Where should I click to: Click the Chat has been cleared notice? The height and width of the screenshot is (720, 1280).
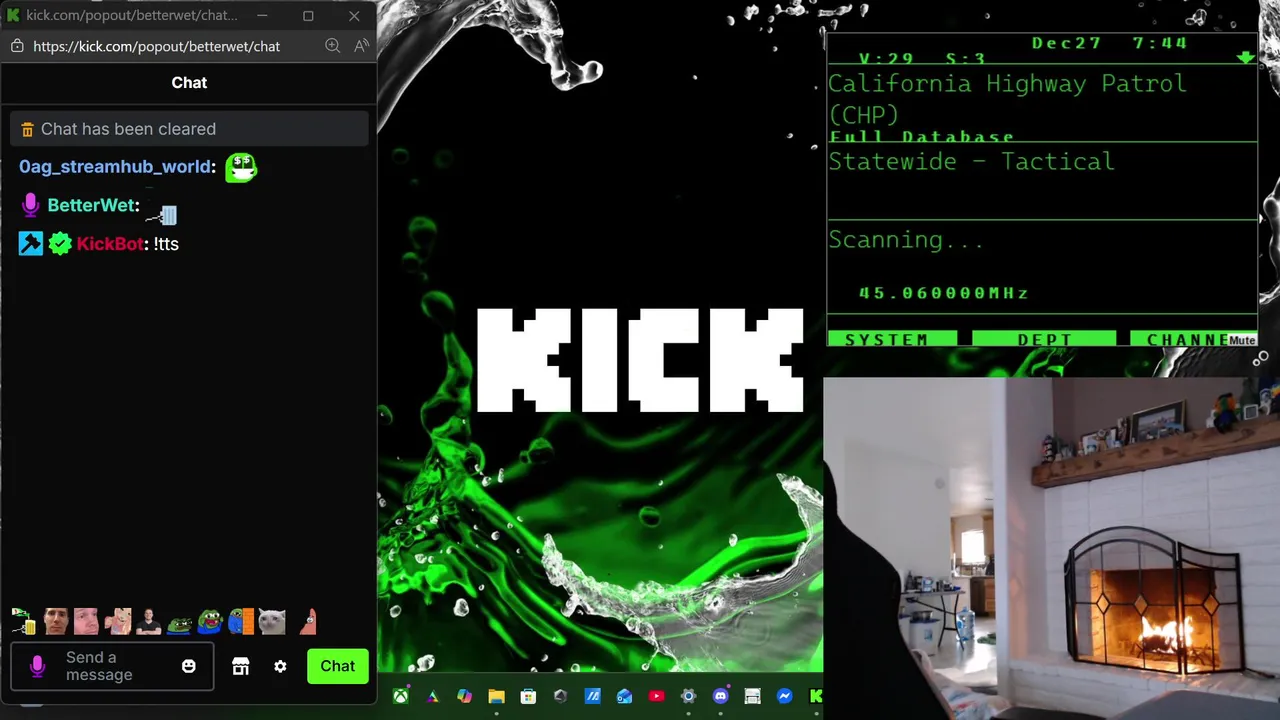pyautogui.click(x=189, y=129)
